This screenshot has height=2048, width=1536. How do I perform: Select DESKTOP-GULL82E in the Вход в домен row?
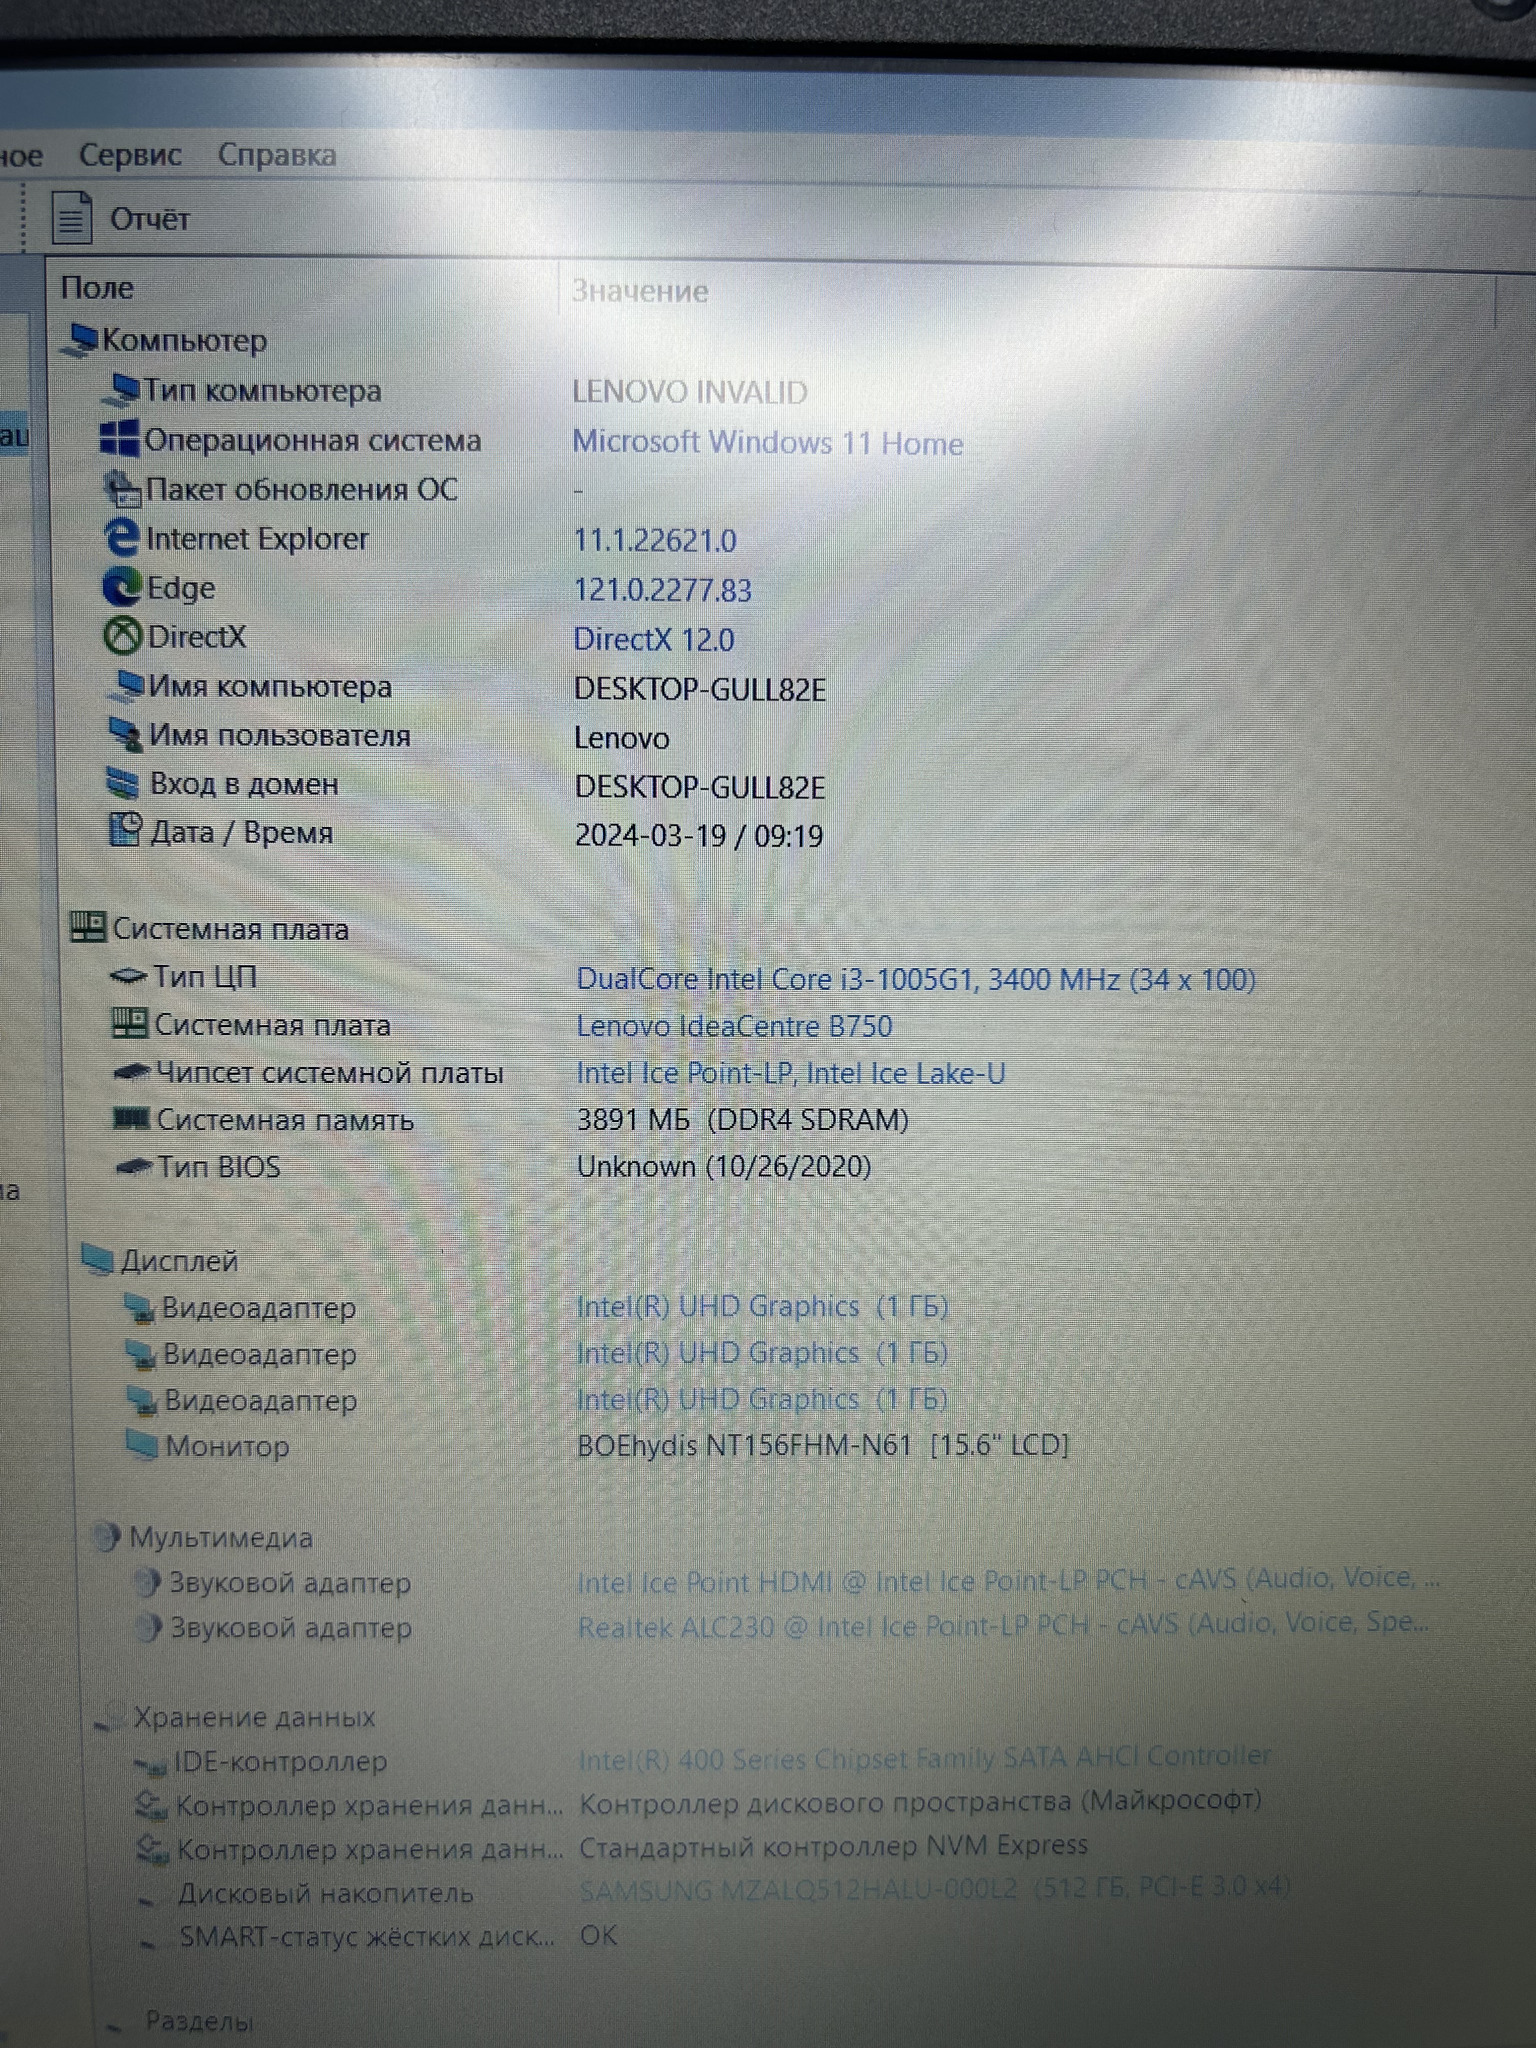pyautogui.click(x=700, y=787)
